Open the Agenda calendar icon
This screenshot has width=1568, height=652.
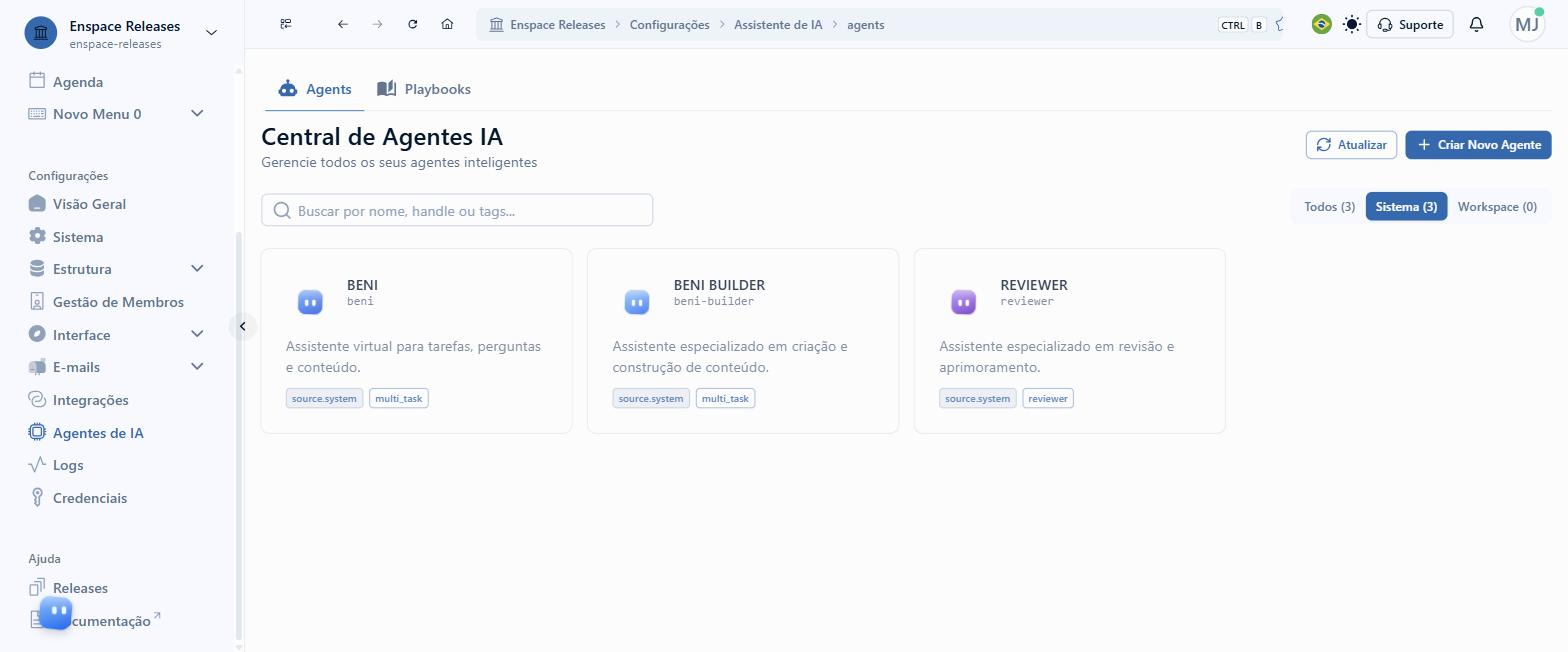[x=37, y=81]
